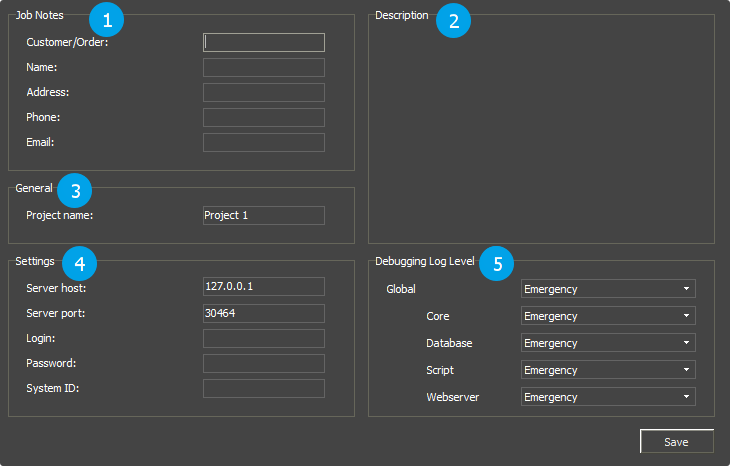730x466 pixels.
Task: Select the Server port field
Action: point(264,313)
